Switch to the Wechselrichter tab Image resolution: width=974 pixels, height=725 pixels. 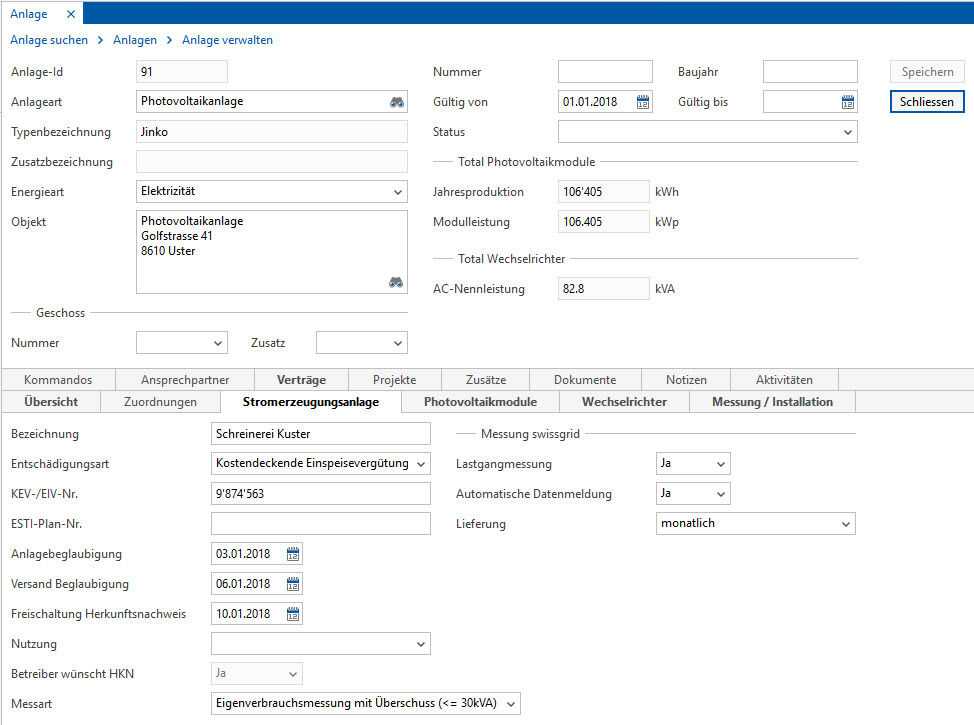point(624,402)
